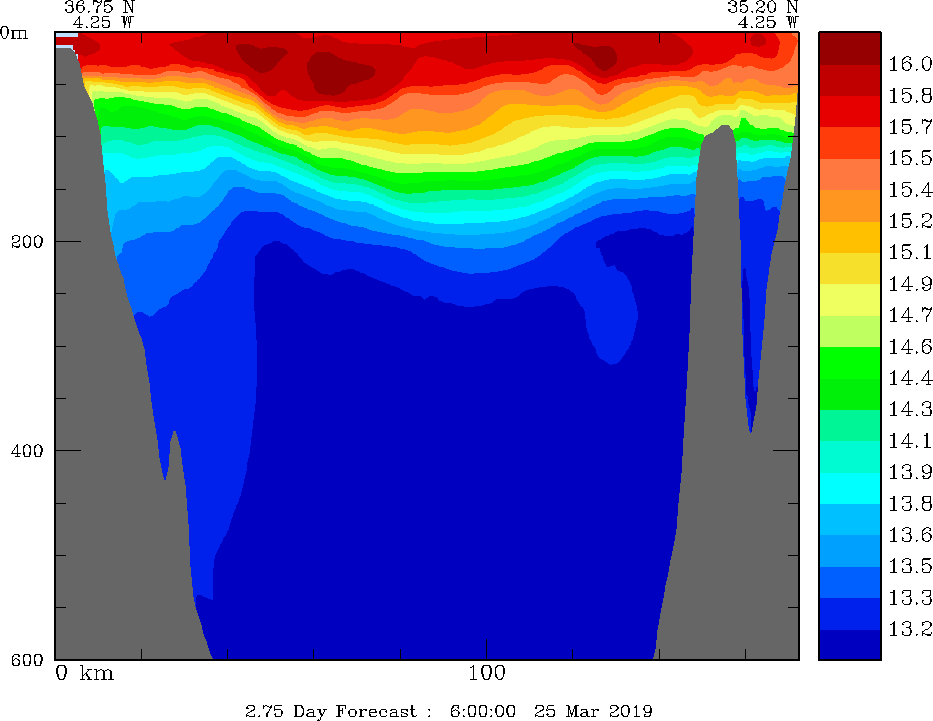The image size is (933, 721).
Task: Click the colorbar value 14.9
Action: click(910, 284)
